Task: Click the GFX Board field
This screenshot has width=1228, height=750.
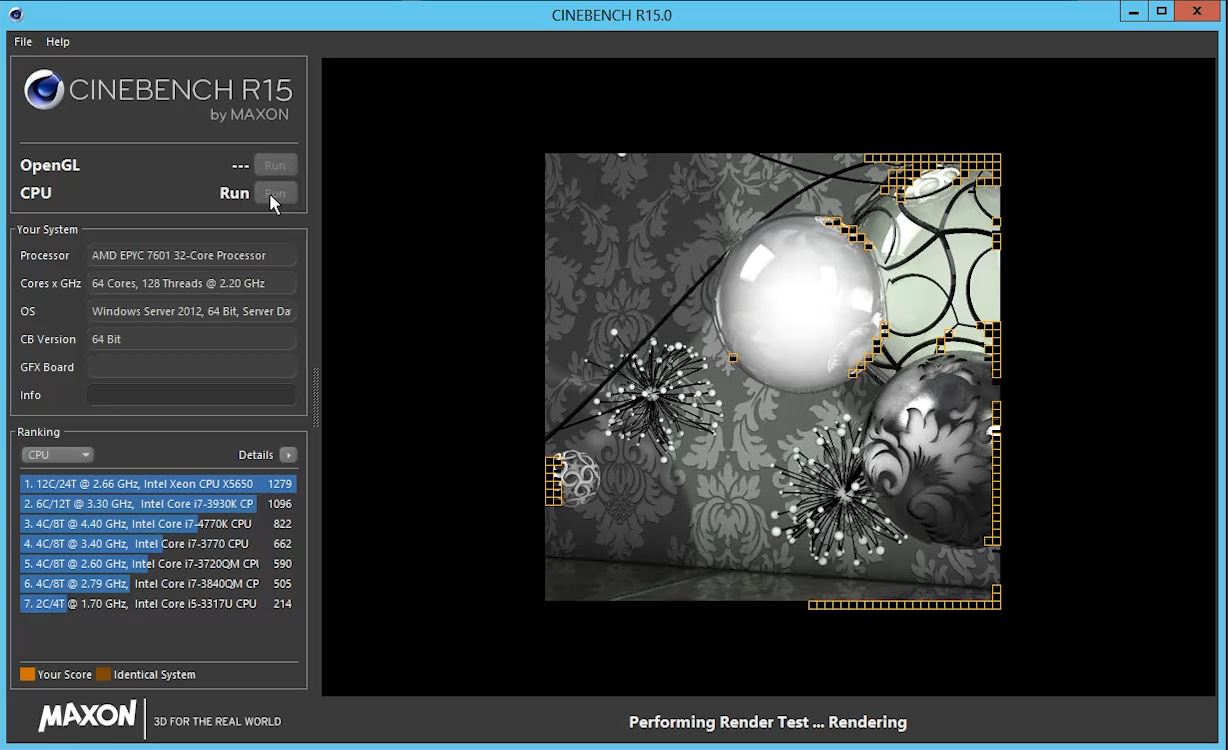Action: pyautogui.click(x=191, y=367)
